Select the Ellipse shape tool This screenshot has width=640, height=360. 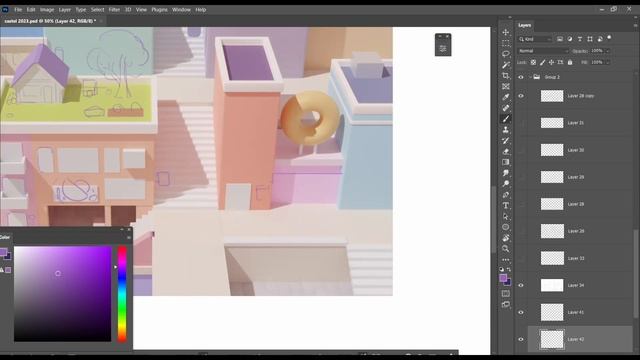pos(506,227)
